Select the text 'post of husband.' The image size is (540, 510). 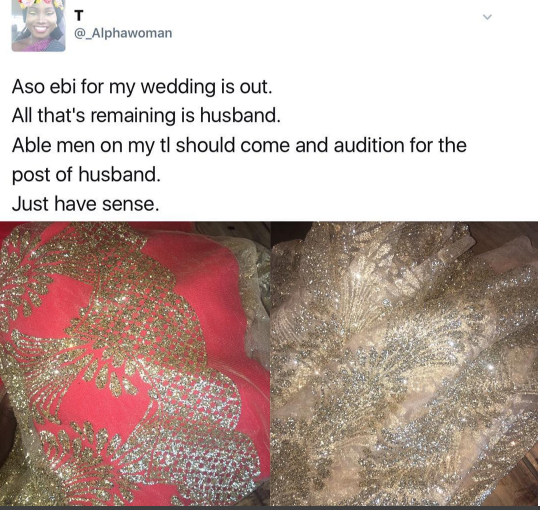click(x=86, y=175)
